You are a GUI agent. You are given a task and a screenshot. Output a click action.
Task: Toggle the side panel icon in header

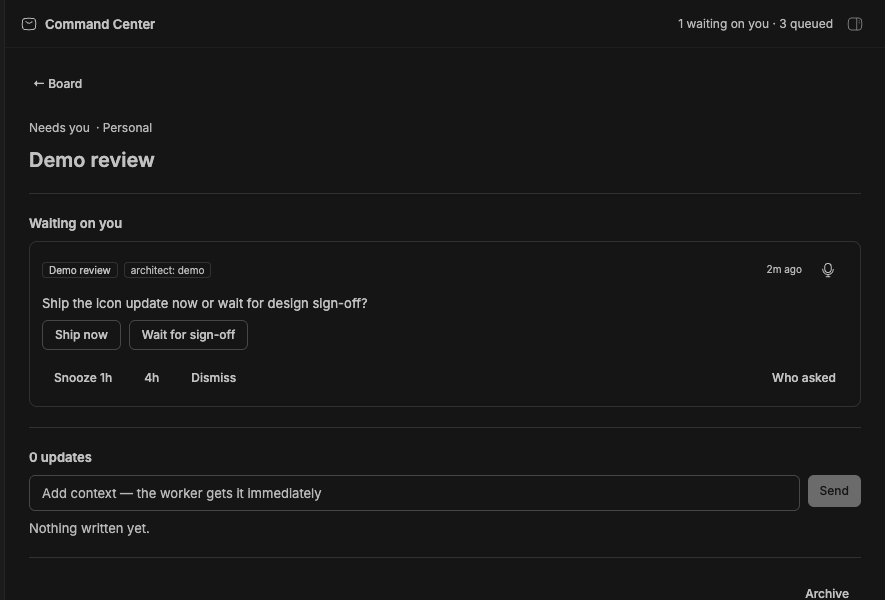(855, 24)
